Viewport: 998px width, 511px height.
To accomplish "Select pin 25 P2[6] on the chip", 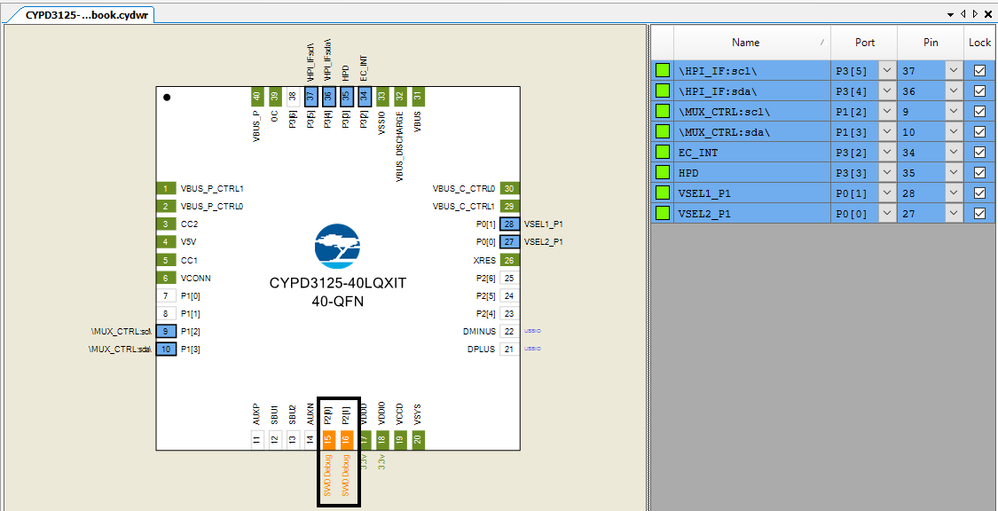I will point(510,277).
